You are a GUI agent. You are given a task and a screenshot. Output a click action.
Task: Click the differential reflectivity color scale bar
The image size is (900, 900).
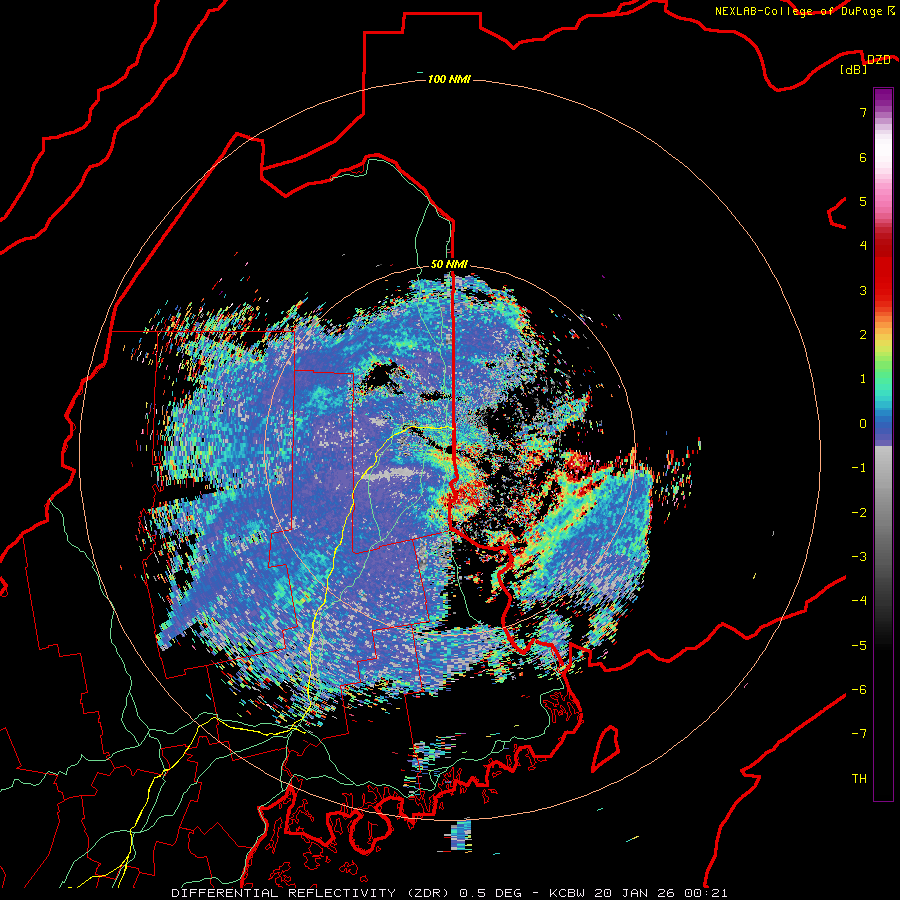point(883,444)
